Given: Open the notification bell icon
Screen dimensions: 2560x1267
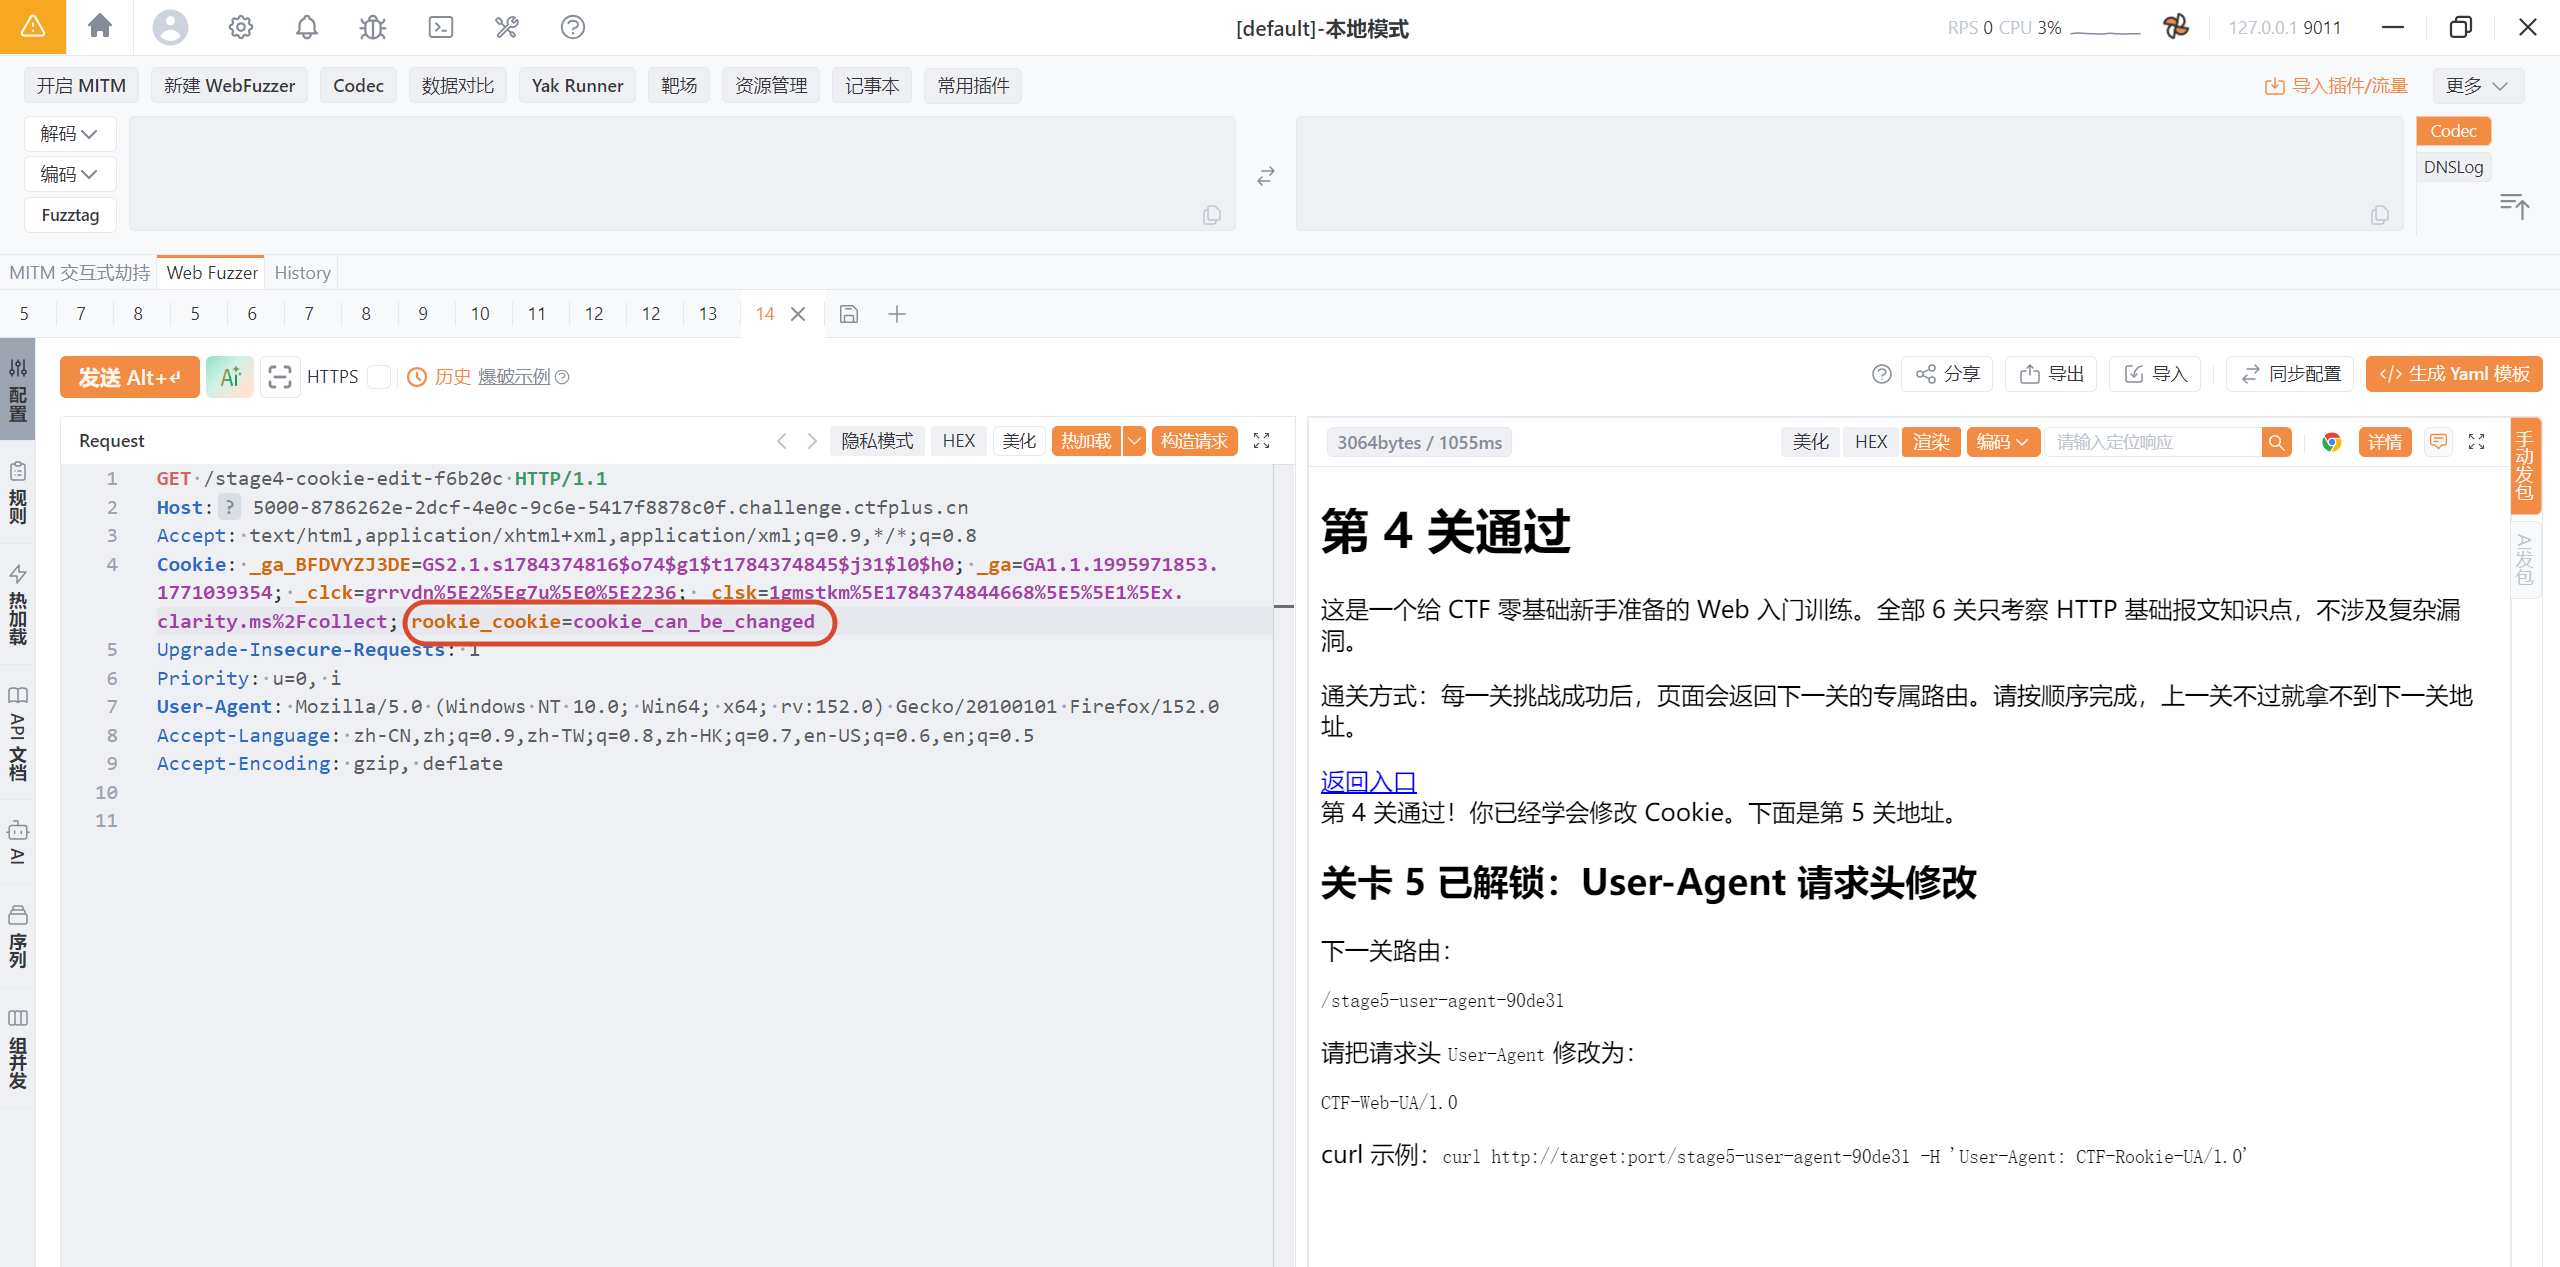Looking at the screenshot, I should [x=307, y=27].
